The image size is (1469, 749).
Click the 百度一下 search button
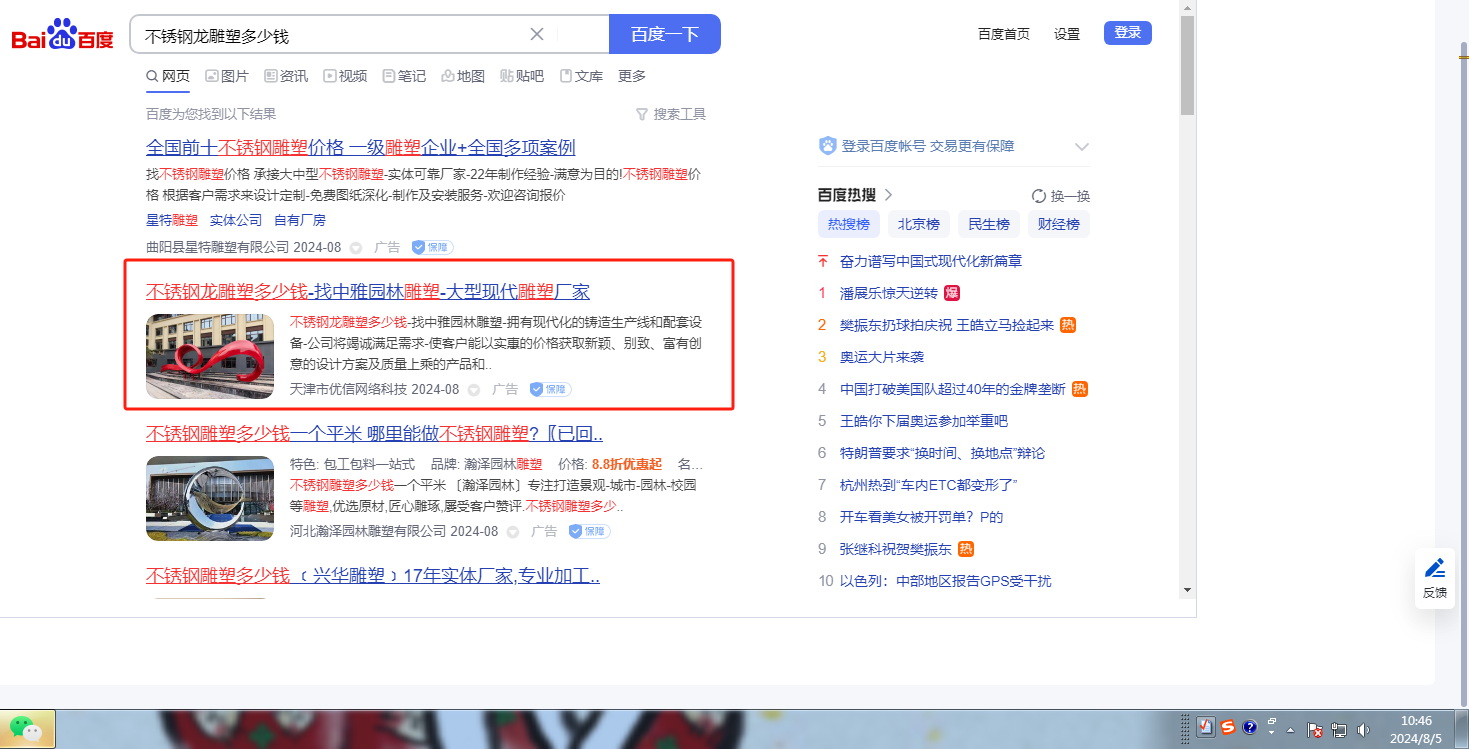click(665, 34)
